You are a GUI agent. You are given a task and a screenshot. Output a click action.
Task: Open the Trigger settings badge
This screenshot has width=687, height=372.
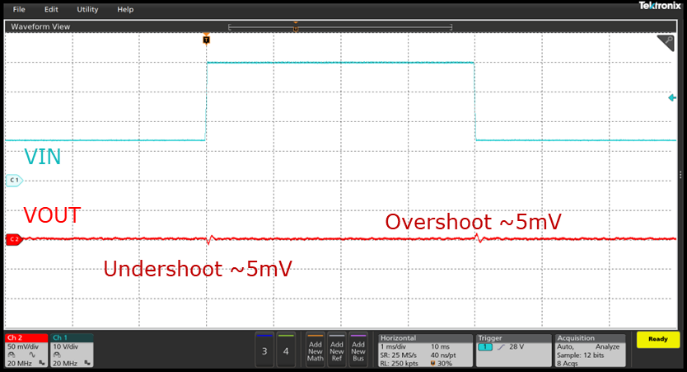(x=513, y=350)
